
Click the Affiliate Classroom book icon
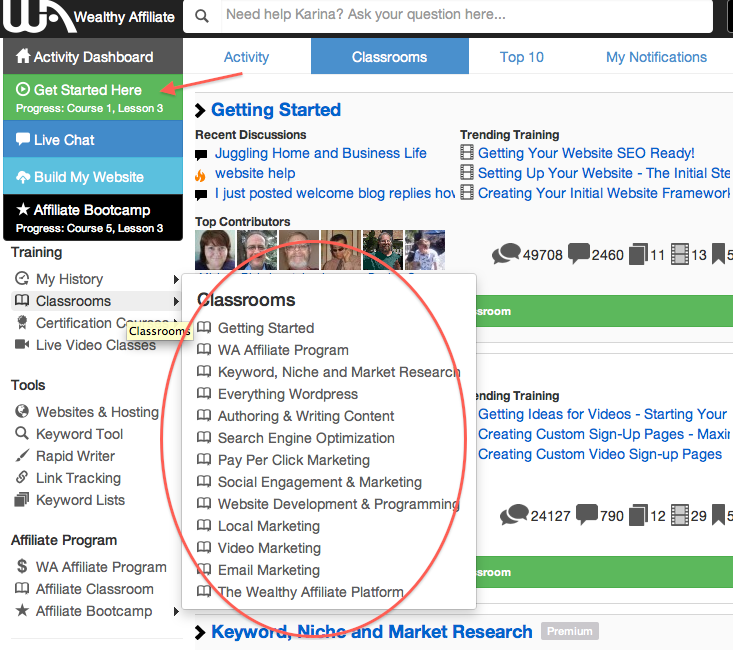point(22,588)
